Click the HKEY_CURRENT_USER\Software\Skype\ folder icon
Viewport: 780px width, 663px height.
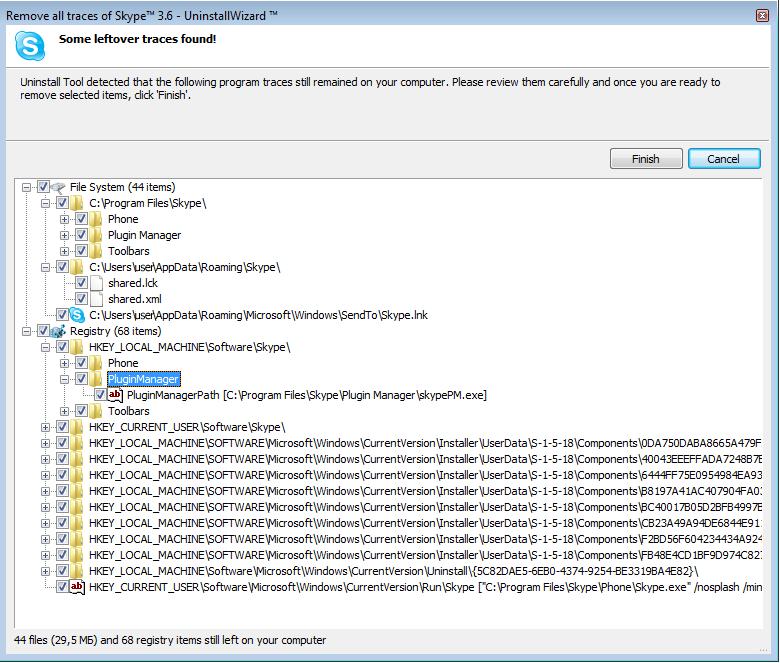77,427
